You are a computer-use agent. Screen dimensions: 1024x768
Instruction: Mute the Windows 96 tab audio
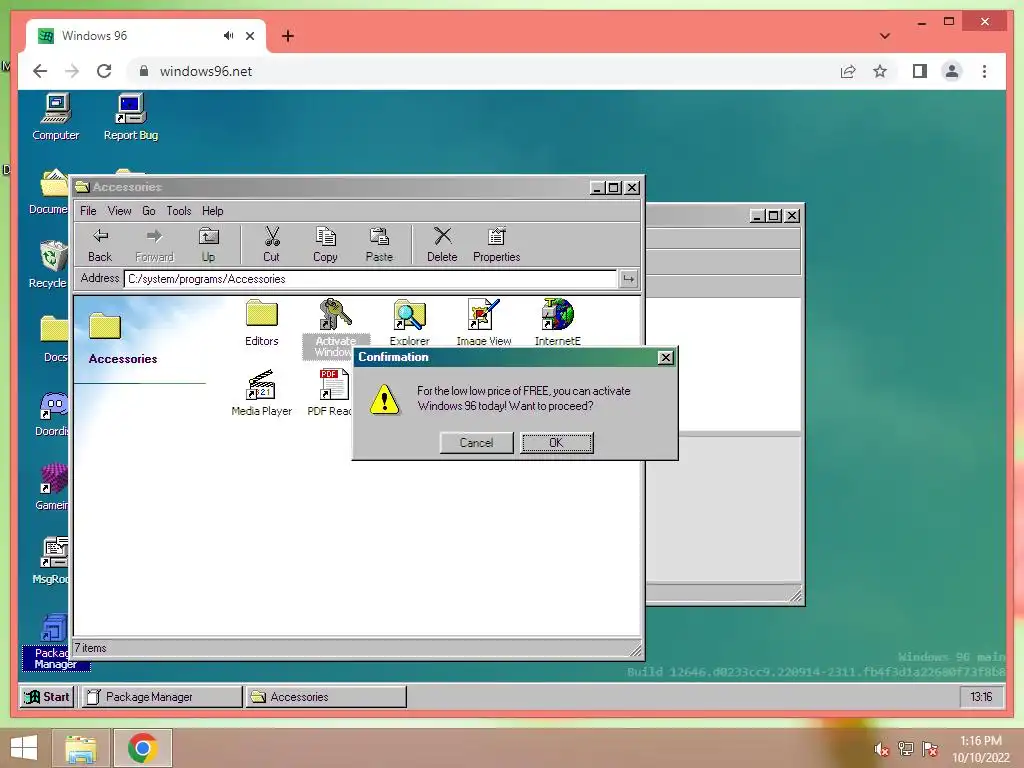tap(228, 36)
